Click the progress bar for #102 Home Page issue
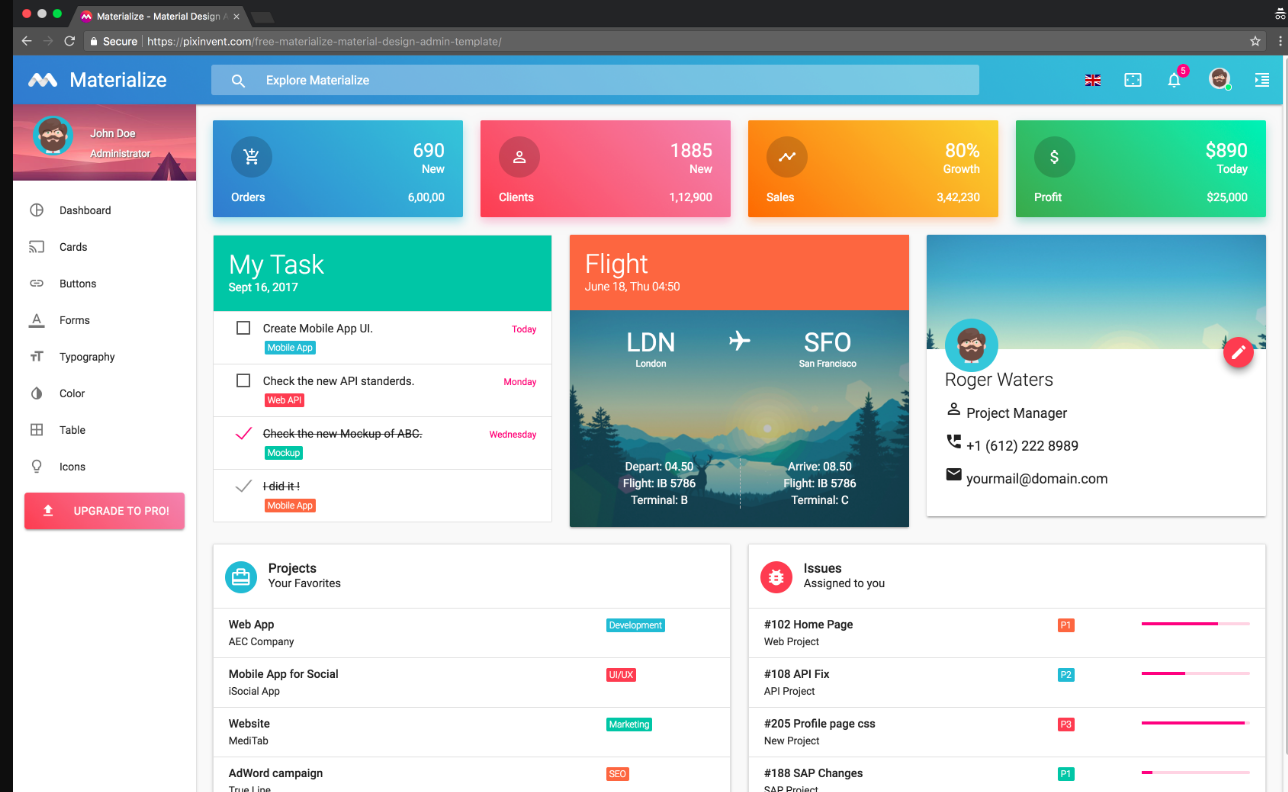This screenshot has width=1288, height=792. coord(1194,624)
